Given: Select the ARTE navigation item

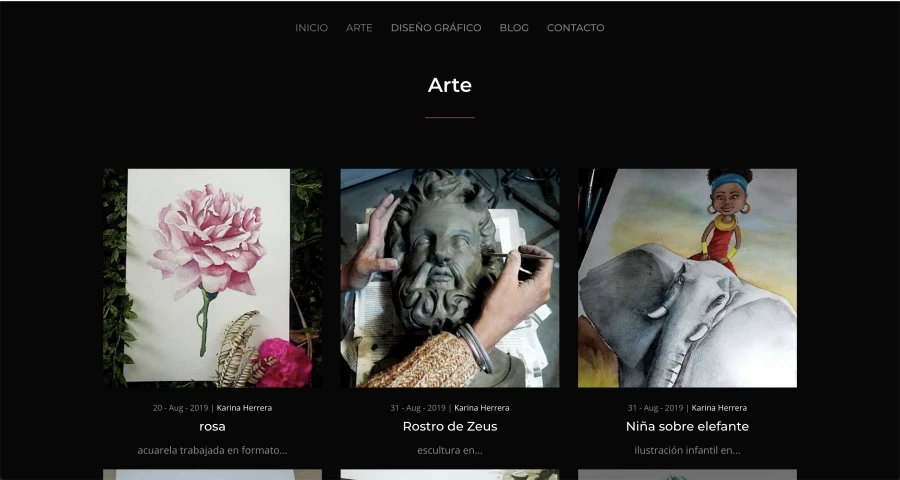Looking at the screenshot, I should (359, 28).
